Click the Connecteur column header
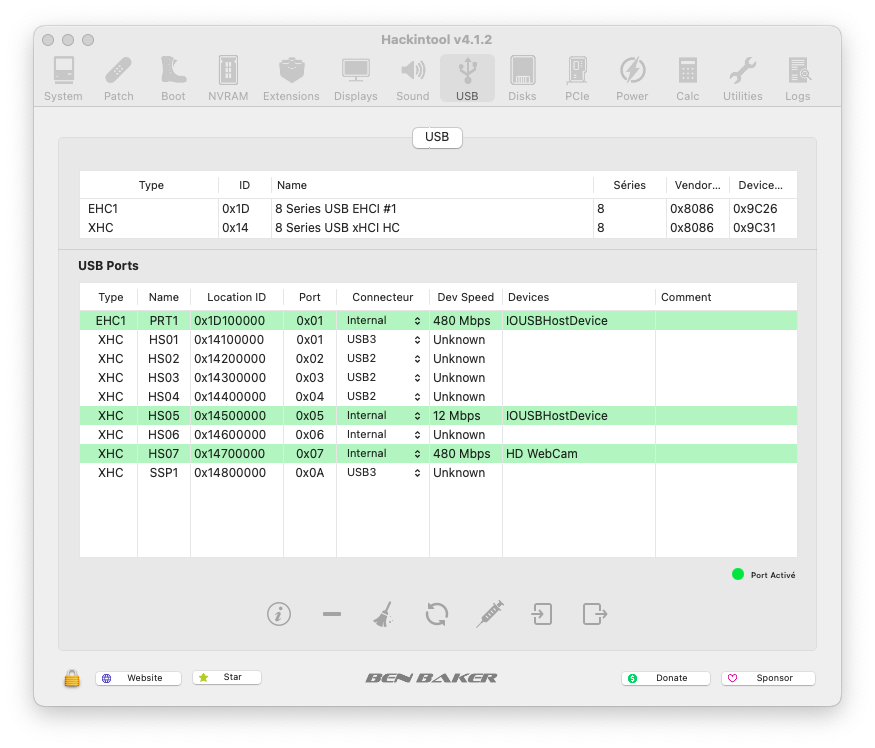875x748 pixels. click(x=383, y=297)
